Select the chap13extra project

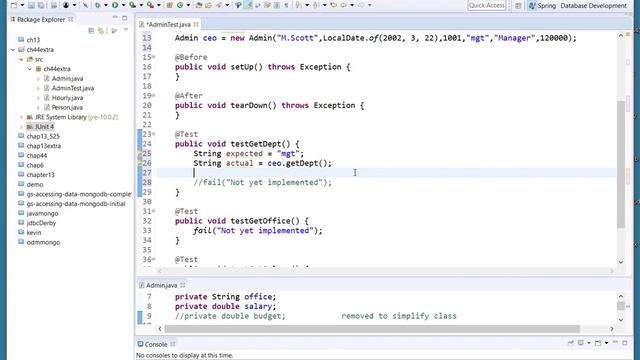click(43, 146)
